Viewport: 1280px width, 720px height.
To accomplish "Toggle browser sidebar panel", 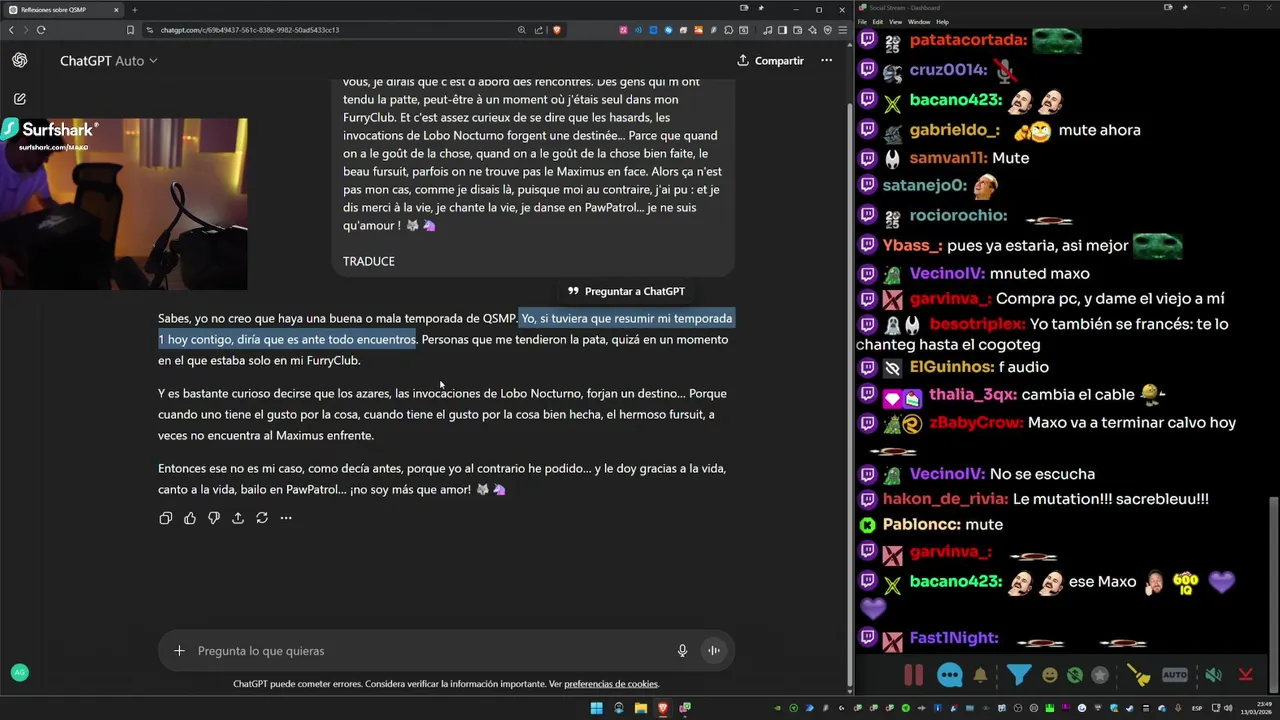I will point(782,30).
